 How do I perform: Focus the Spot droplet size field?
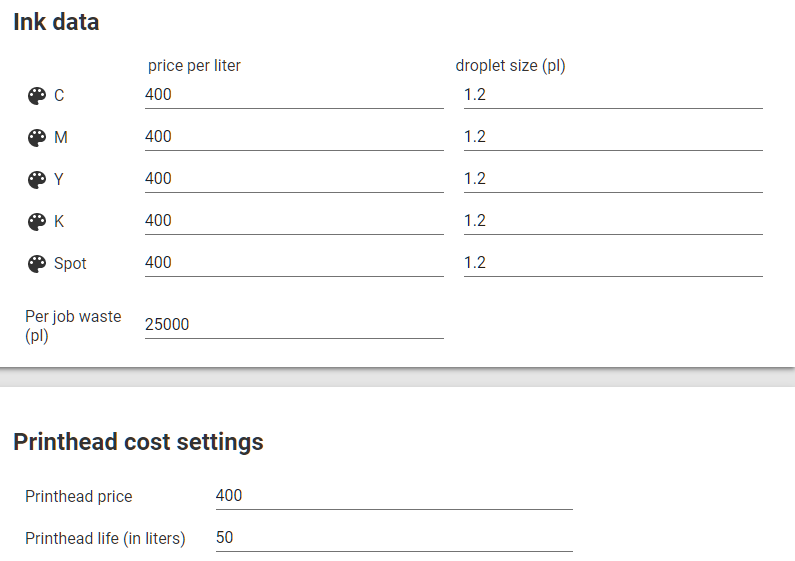point(613,263)
